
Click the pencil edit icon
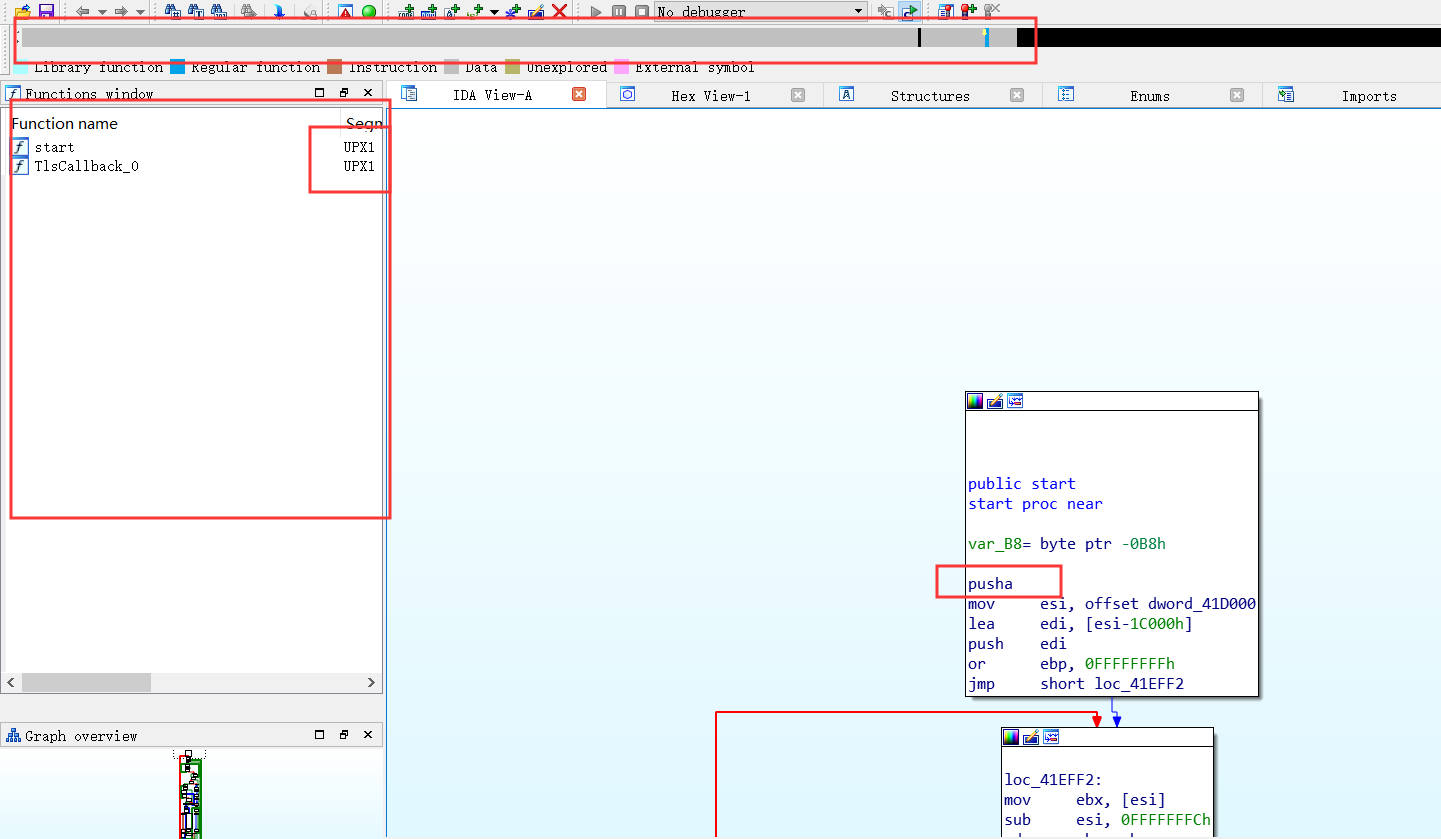[536, 11]
